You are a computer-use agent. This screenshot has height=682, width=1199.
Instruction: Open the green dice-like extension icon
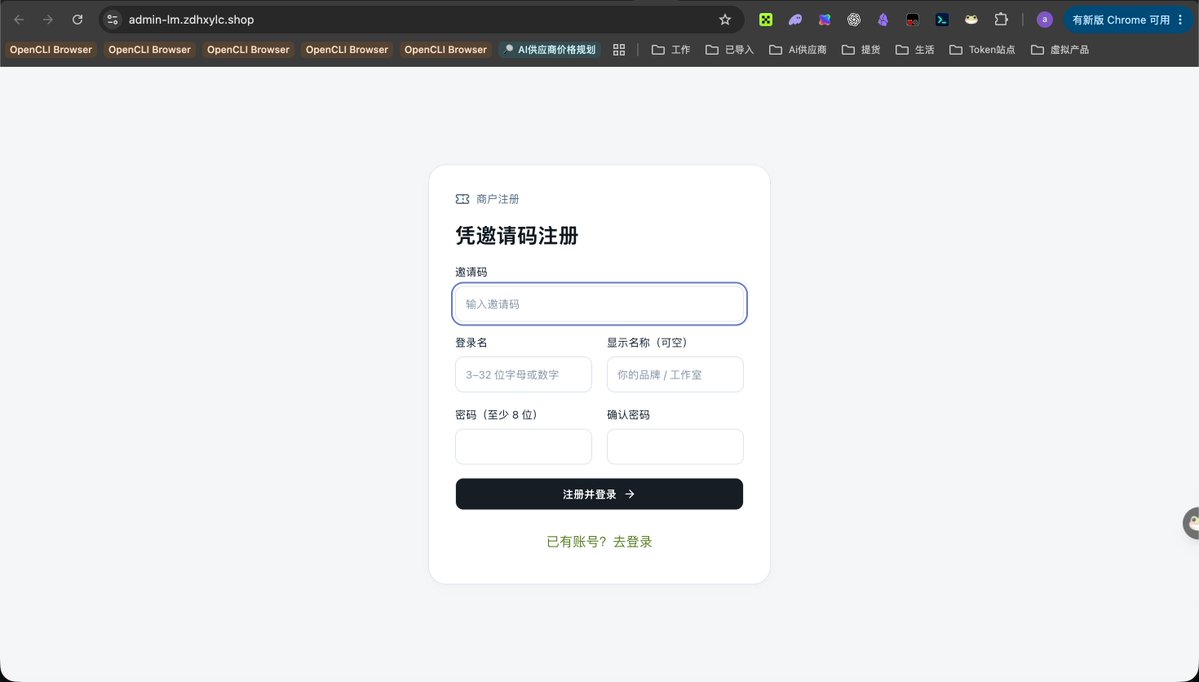coord(765,20)
